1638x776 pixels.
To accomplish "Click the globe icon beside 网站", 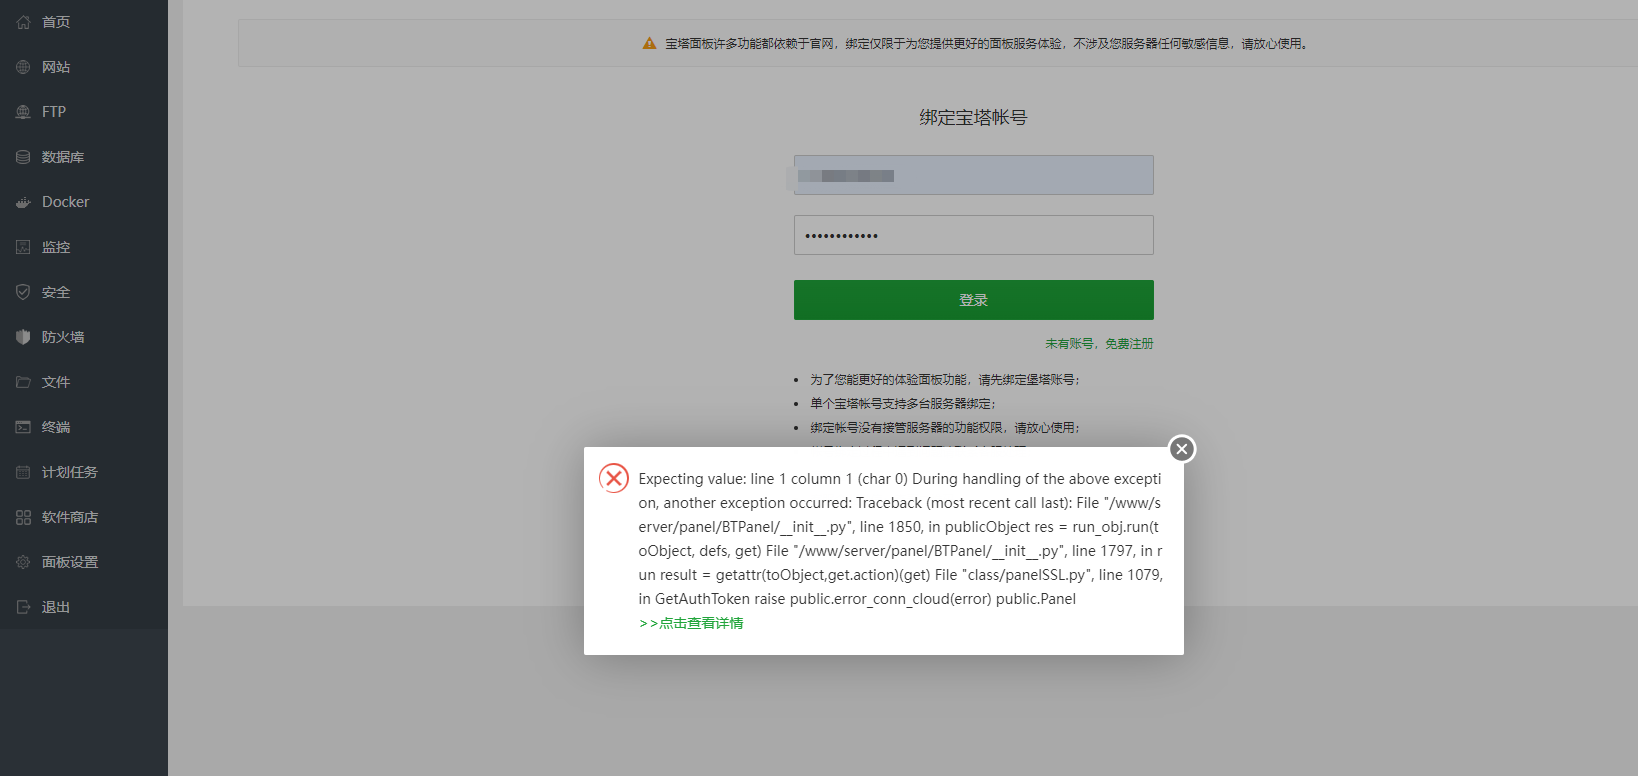I will (23, 67).
